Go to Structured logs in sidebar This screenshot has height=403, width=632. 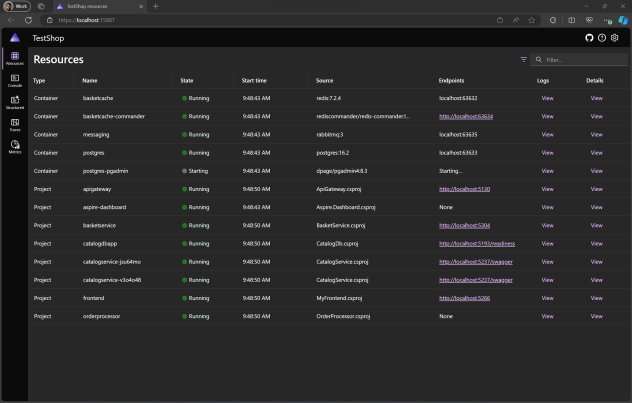point(14,101)
